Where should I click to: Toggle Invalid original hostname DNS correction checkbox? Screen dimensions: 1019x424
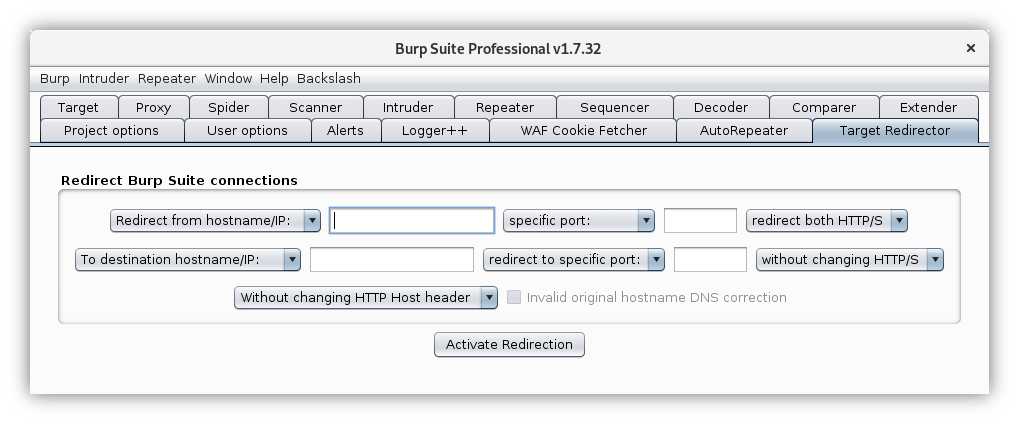point(514,297)
